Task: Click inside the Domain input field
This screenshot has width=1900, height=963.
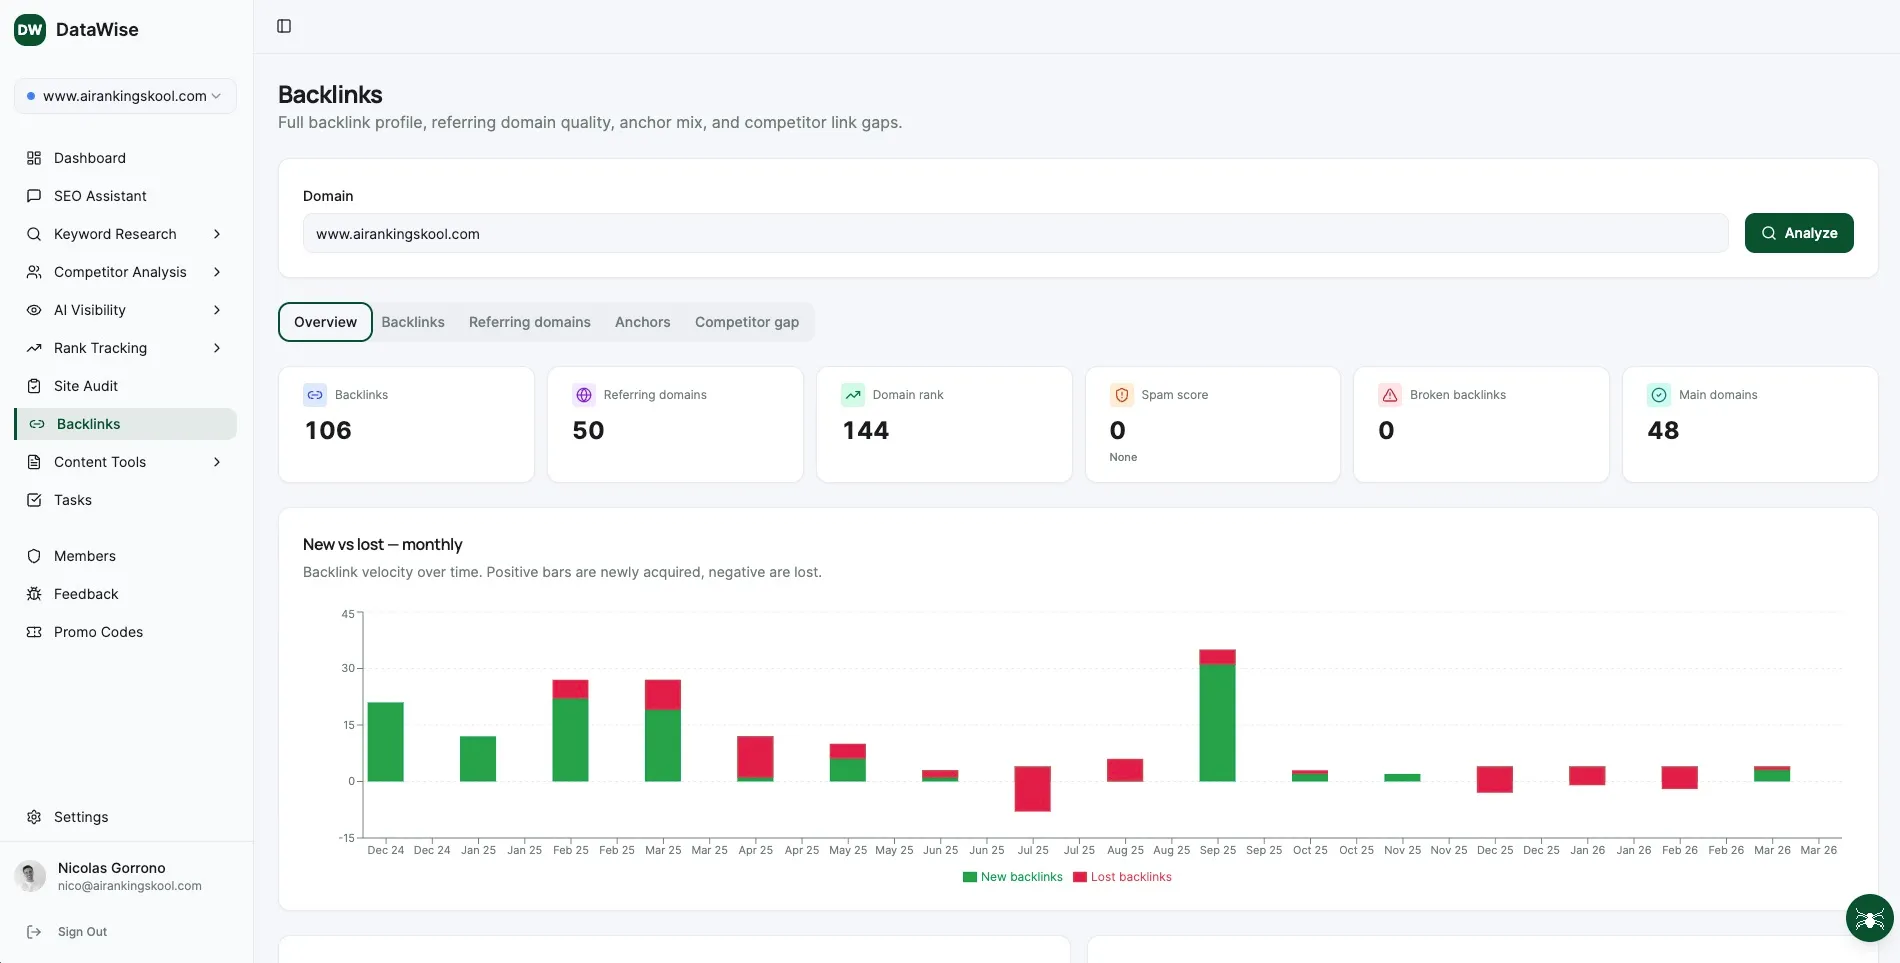Action: click(1016, 233)
